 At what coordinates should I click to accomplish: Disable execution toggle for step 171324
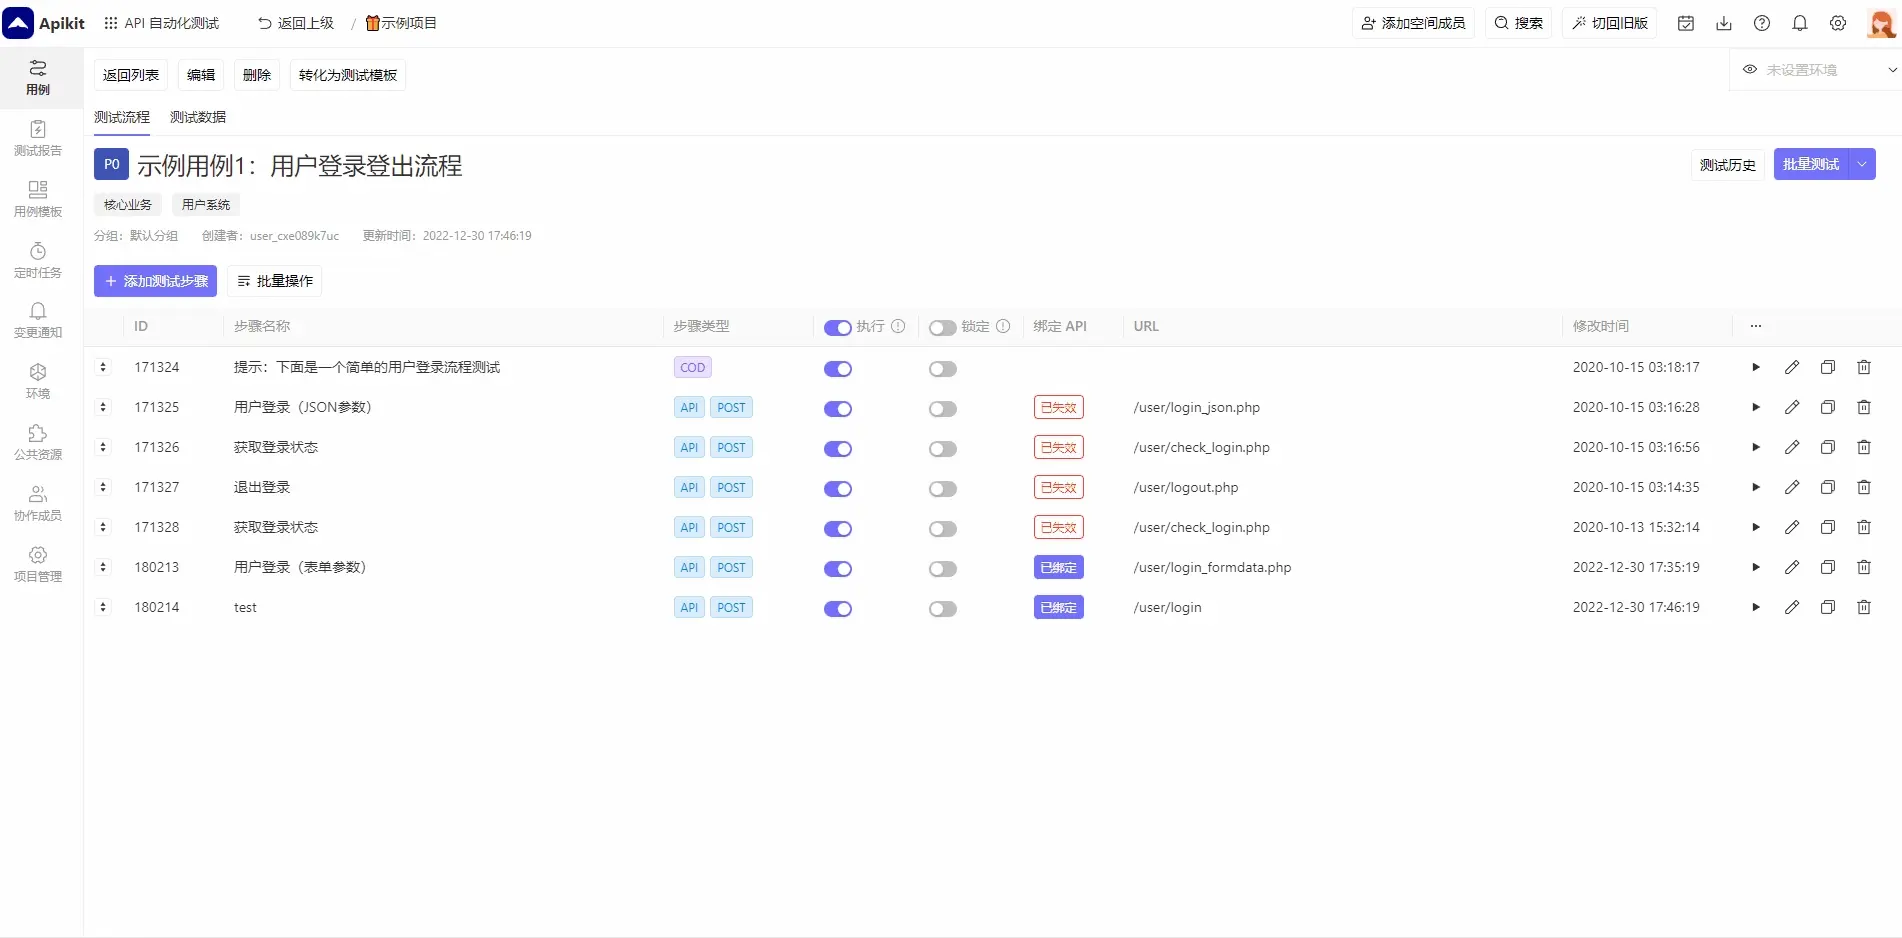(837, 369)
